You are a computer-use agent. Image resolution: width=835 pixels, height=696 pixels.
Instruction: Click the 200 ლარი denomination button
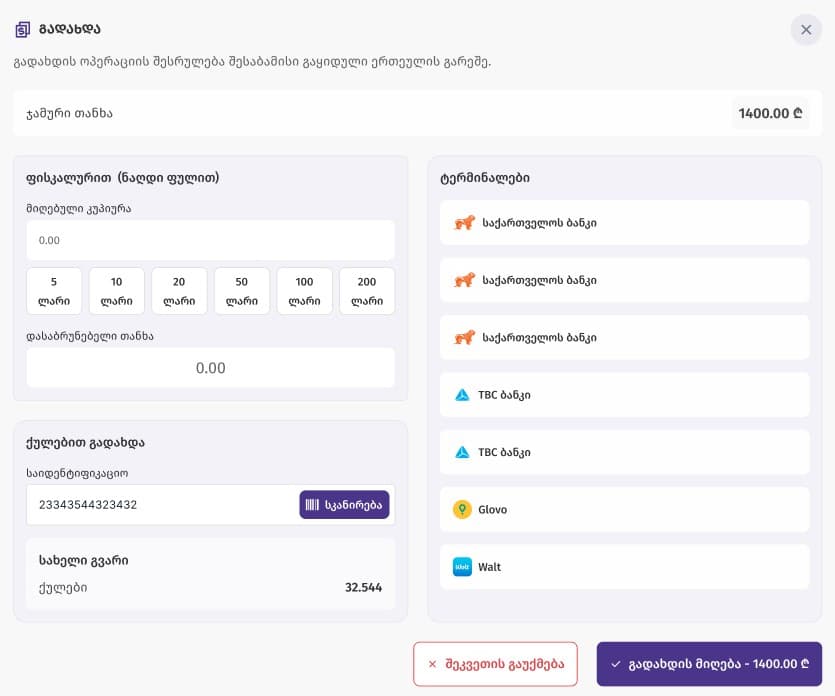(367, 290)
